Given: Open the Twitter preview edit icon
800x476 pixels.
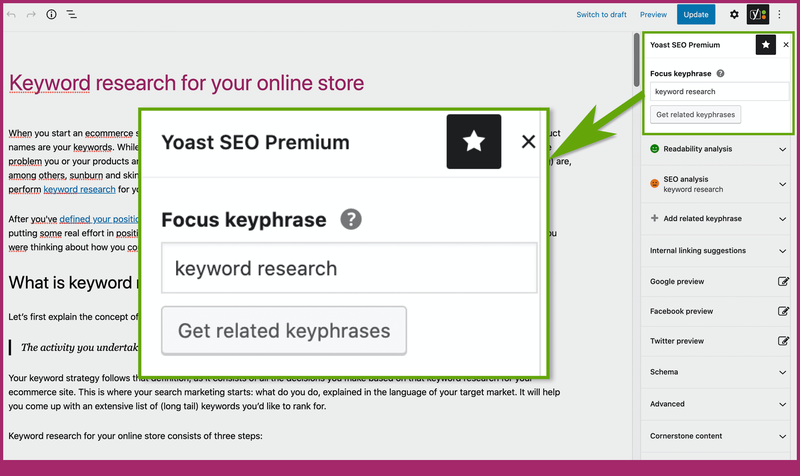Looking at the screenshot, I should 783,342.
